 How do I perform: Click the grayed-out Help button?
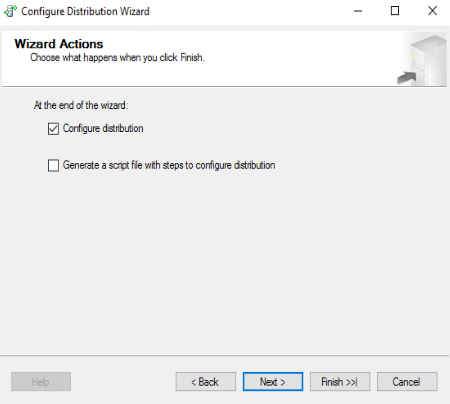[x=41, y=382]
